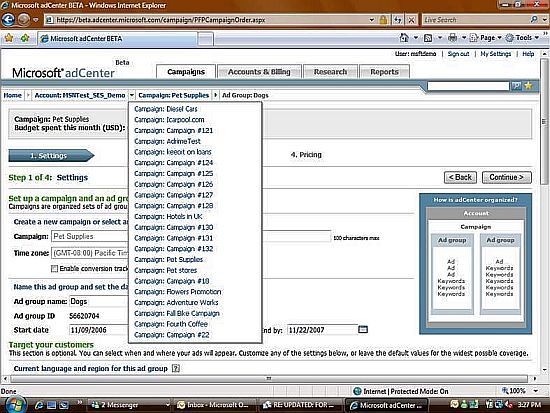Click the End by date field
Screen dimensions: 550x413
(x=322, y=330)
